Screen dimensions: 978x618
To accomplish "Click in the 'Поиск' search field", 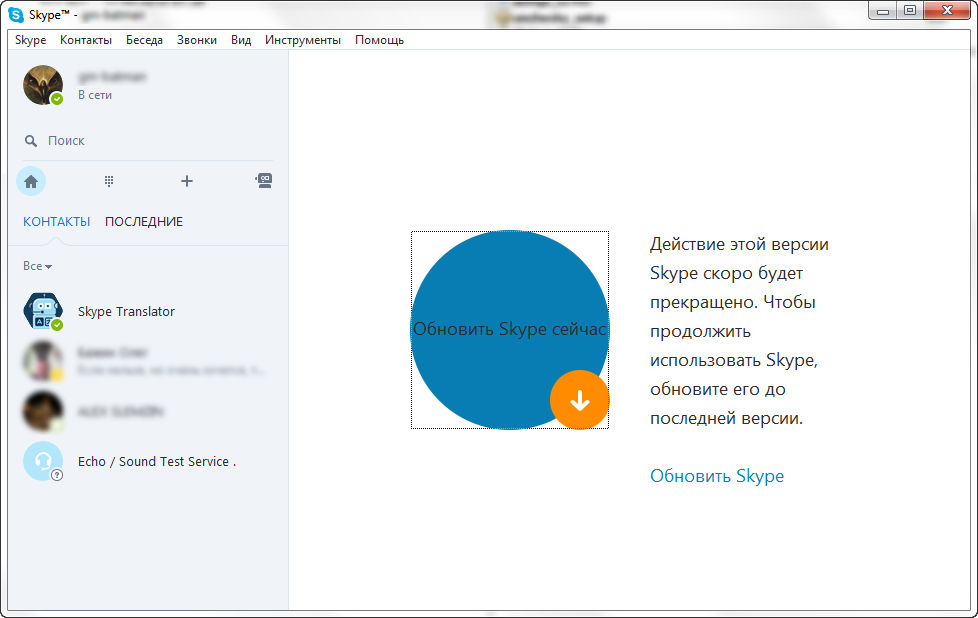I will tap(150, 141).
